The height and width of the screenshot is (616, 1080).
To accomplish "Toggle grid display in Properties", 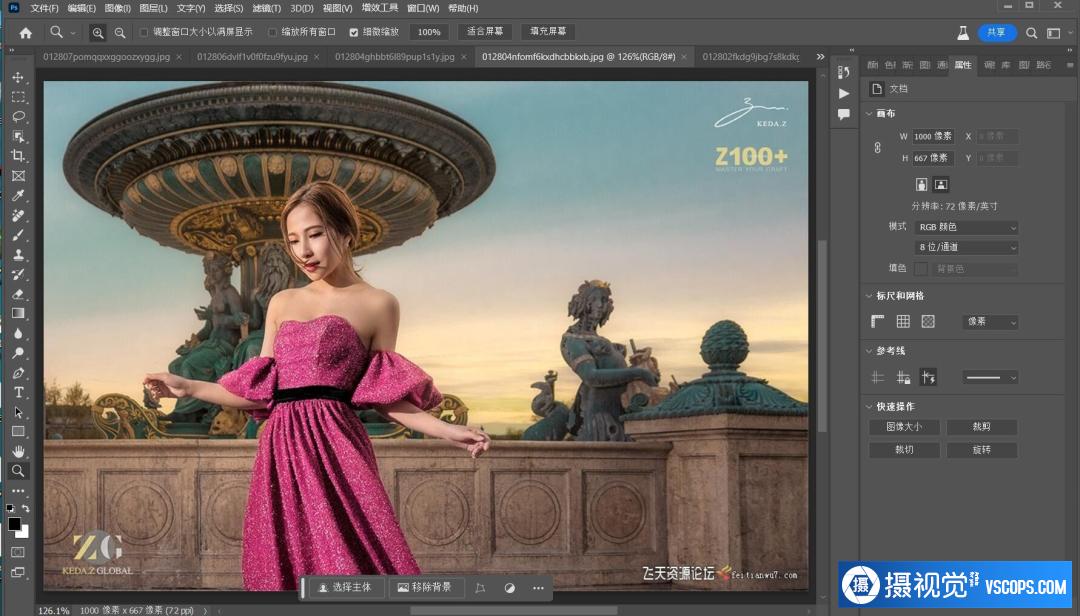I will point(903,321).
